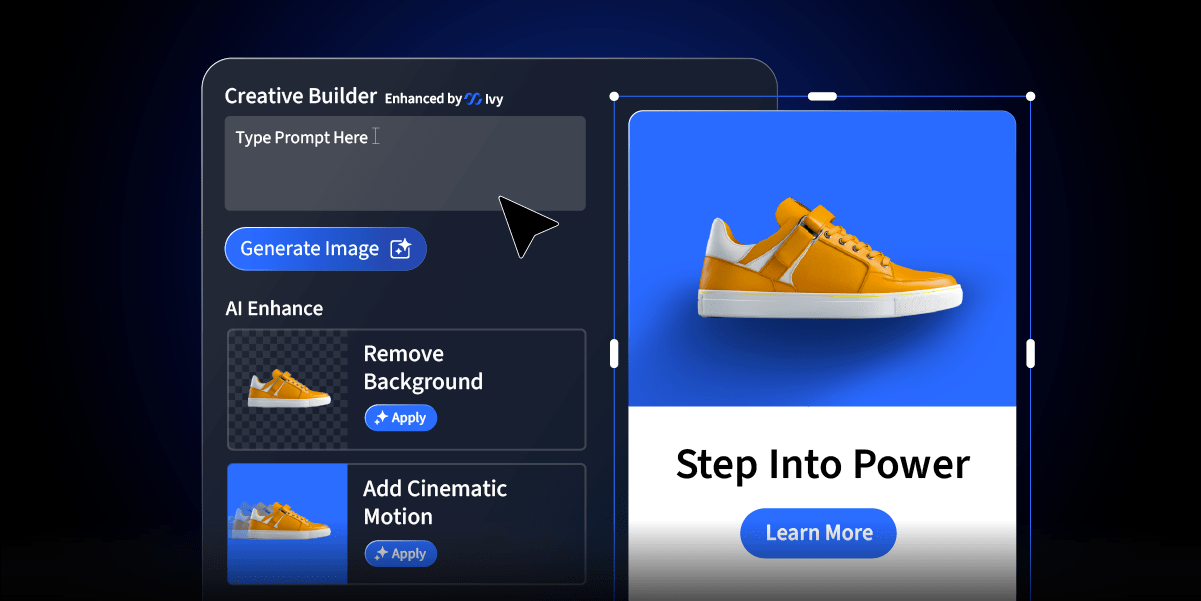Viewport: 1201px width, 601px height.
Task: Select the Step Into Power headline
Action: [822, 465]
